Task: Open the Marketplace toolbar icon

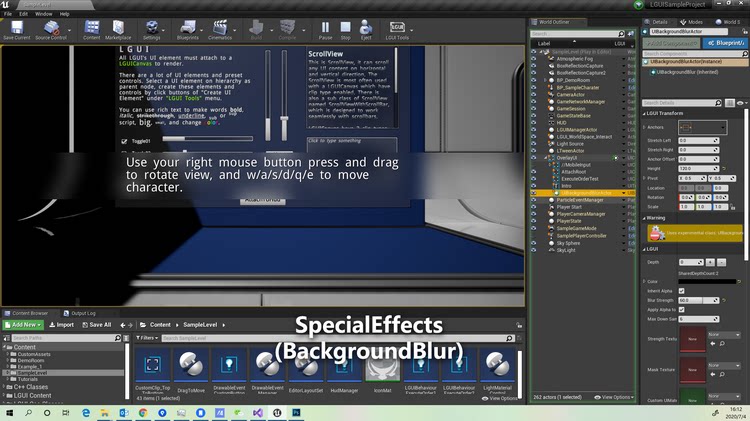Action: click(118, 29)
